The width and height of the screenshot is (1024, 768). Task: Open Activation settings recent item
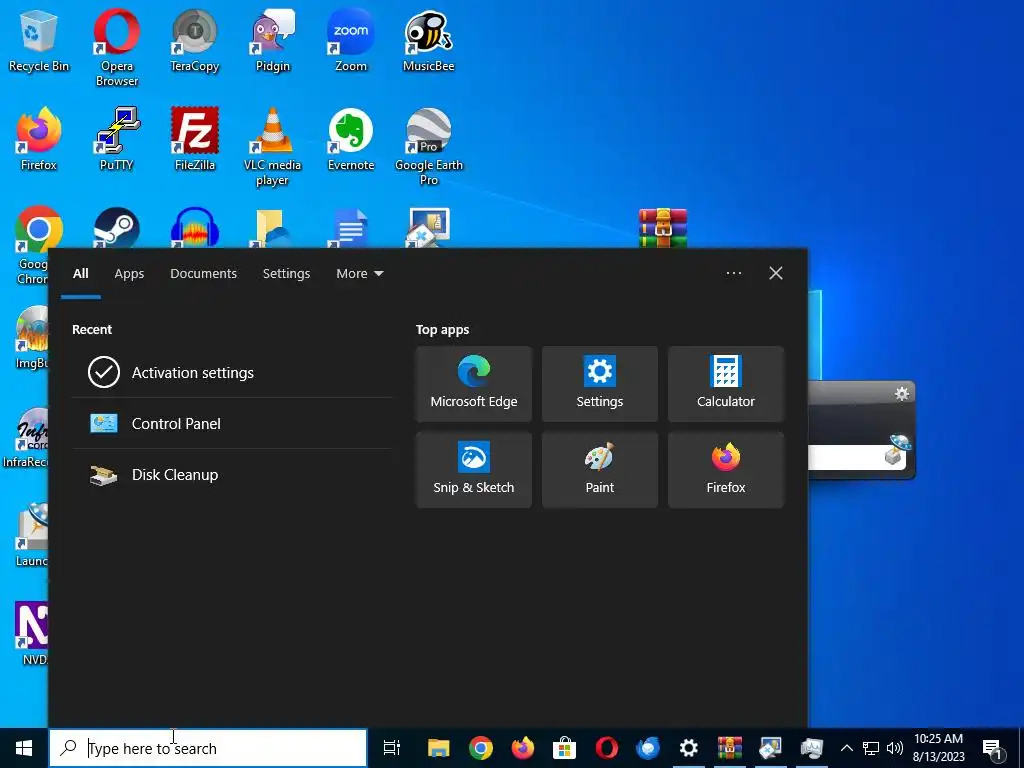pyautogui.click(x=232, y=373)
